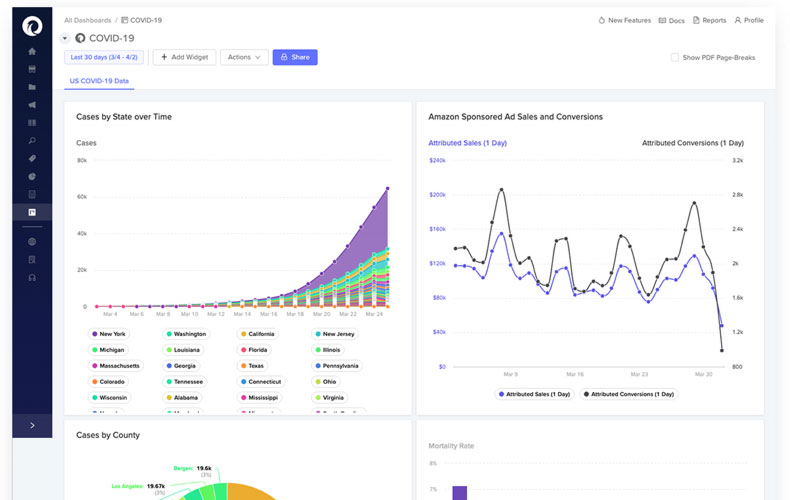Image resolution: width=790 pixels, height=500 pixels.
Task: Enable Show PDF Page-Breaks checkbox
Action: click(675, 57)
